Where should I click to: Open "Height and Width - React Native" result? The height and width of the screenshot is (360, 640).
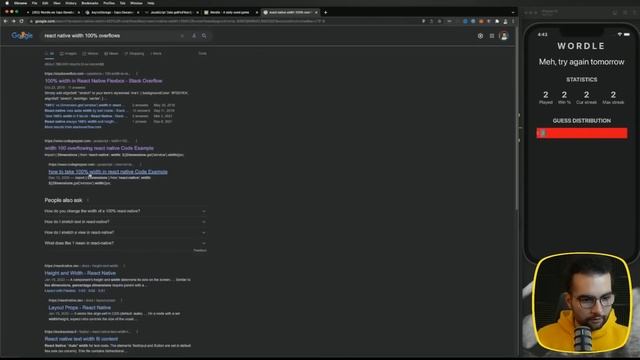click(80, 273)
